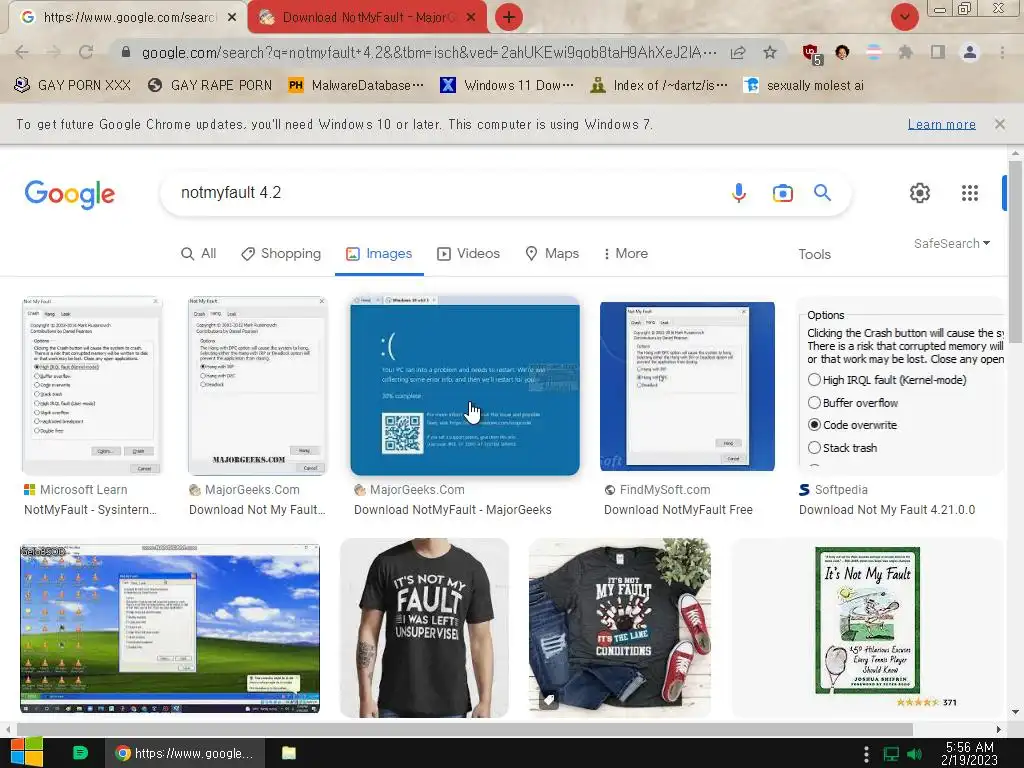The image size is (1024, 768).
Task: Open Download Not My Fault 4.21.0.0 link
Action: pyautogui.click(x=887, y=509)
